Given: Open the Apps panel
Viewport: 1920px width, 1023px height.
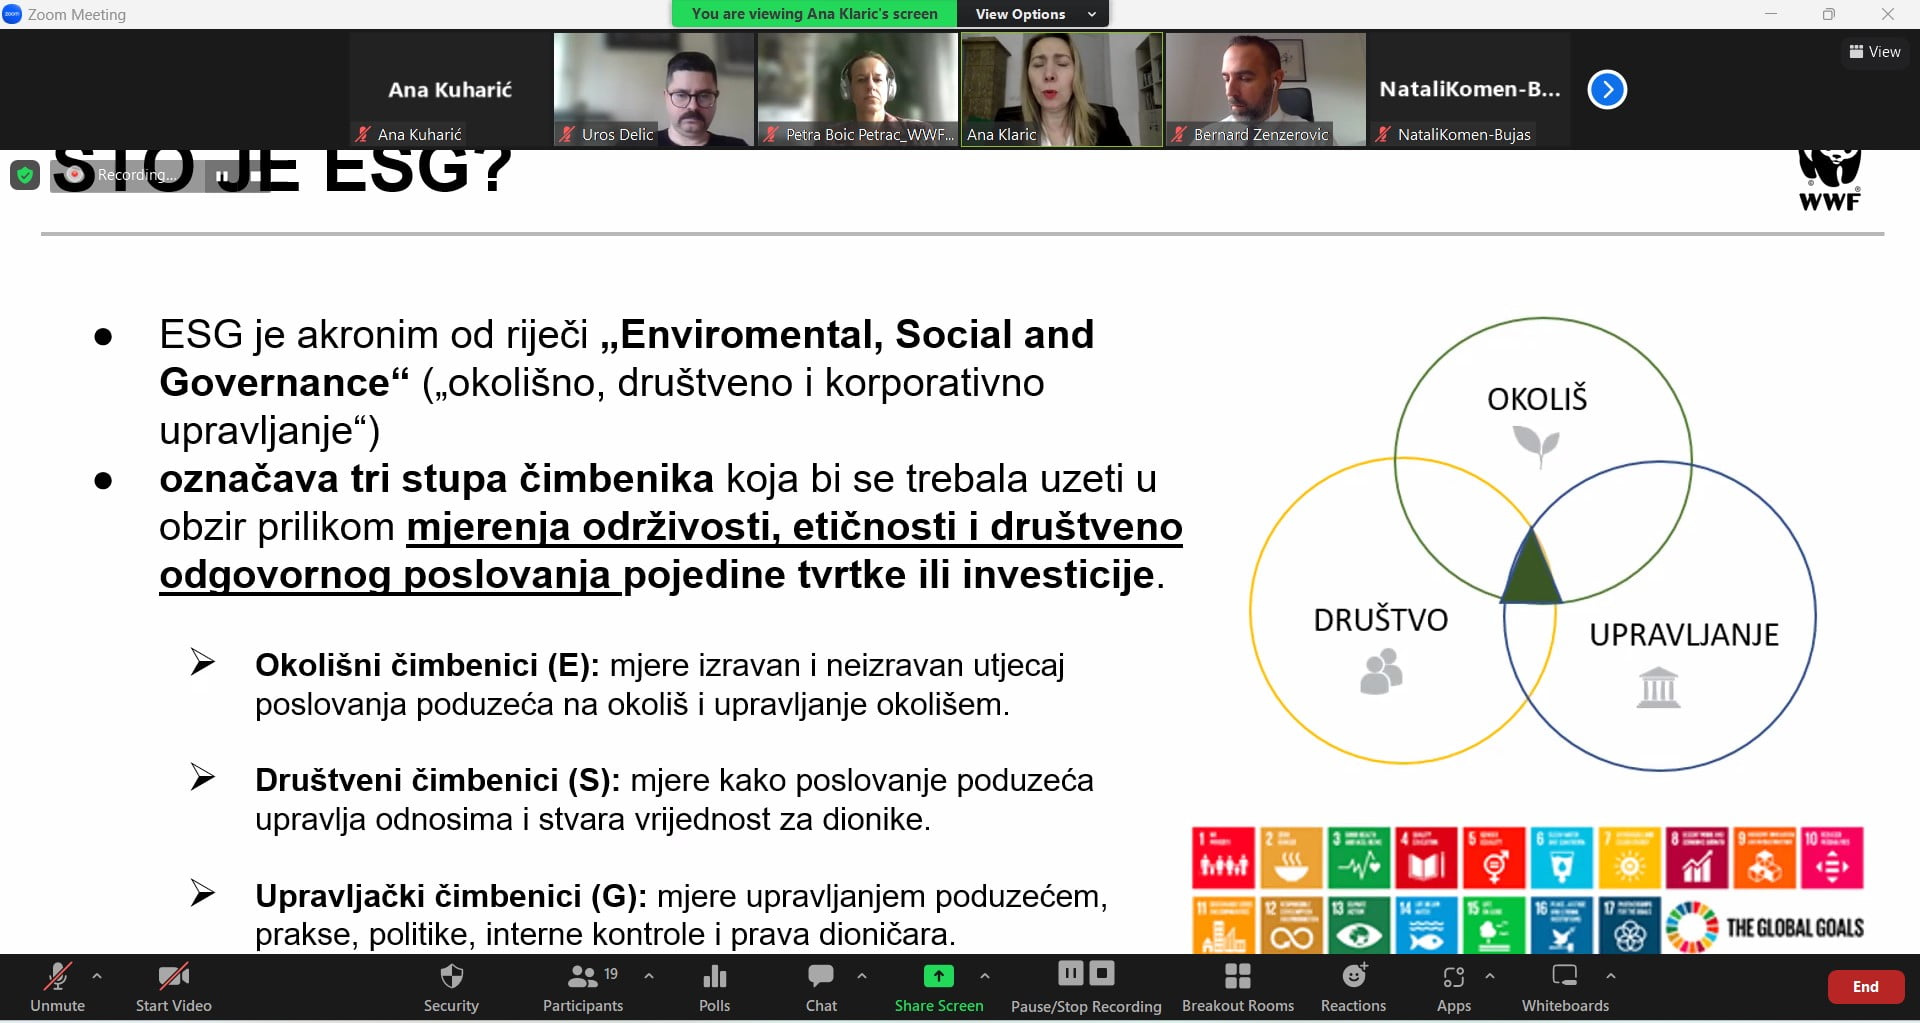Looking at the screenshot, I should tap(1453, 986).
